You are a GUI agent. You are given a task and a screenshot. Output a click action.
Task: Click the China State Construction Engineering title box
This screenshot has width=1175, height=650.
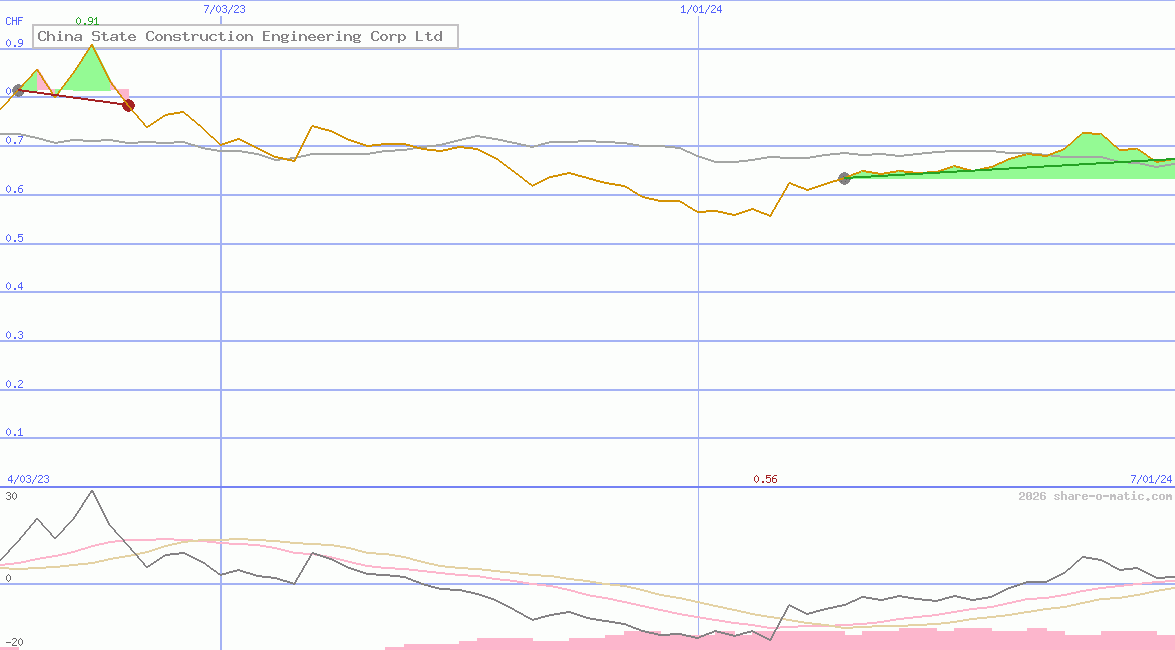pyautogui.click(x=245, y=37)
